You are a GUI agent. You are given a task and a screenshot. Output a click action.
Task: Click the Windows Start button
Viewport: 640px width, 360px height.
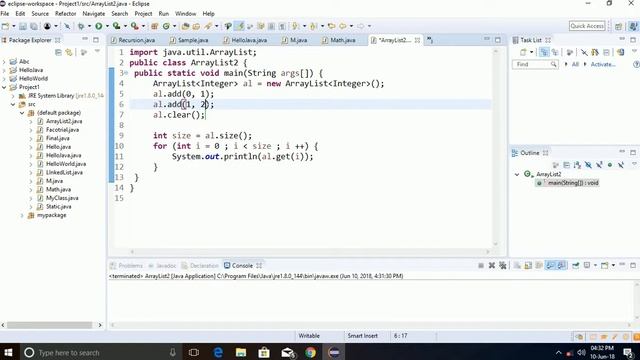(x=8, y=352)
